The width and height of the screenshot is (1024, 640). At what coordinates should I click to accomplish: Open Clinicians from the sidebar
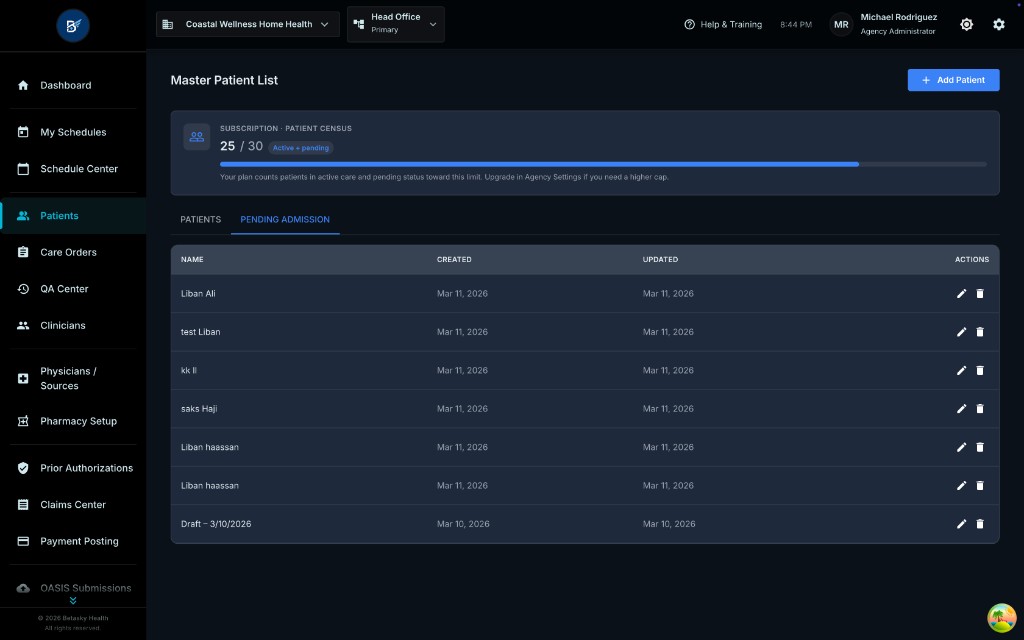[73, 325]
